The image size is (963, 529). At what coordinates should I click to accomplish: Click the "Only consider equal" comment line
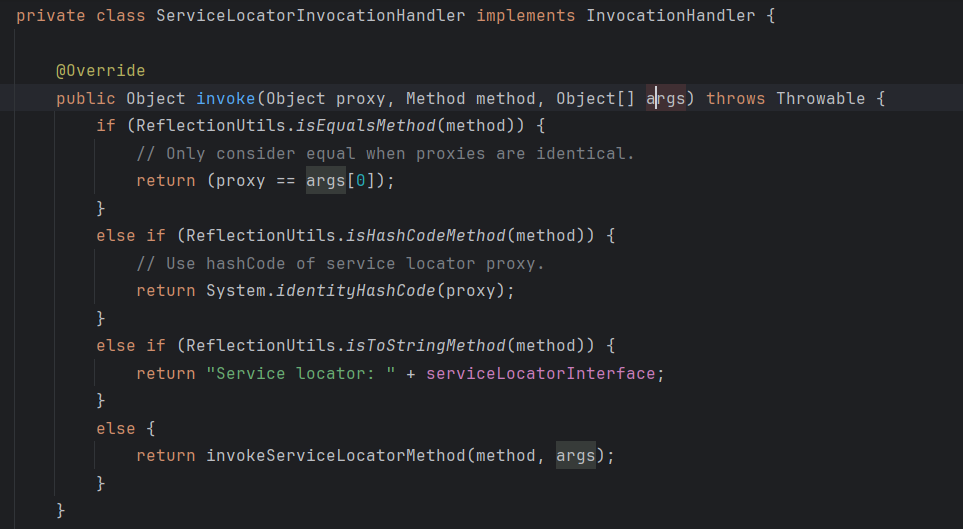pos(385,153)
